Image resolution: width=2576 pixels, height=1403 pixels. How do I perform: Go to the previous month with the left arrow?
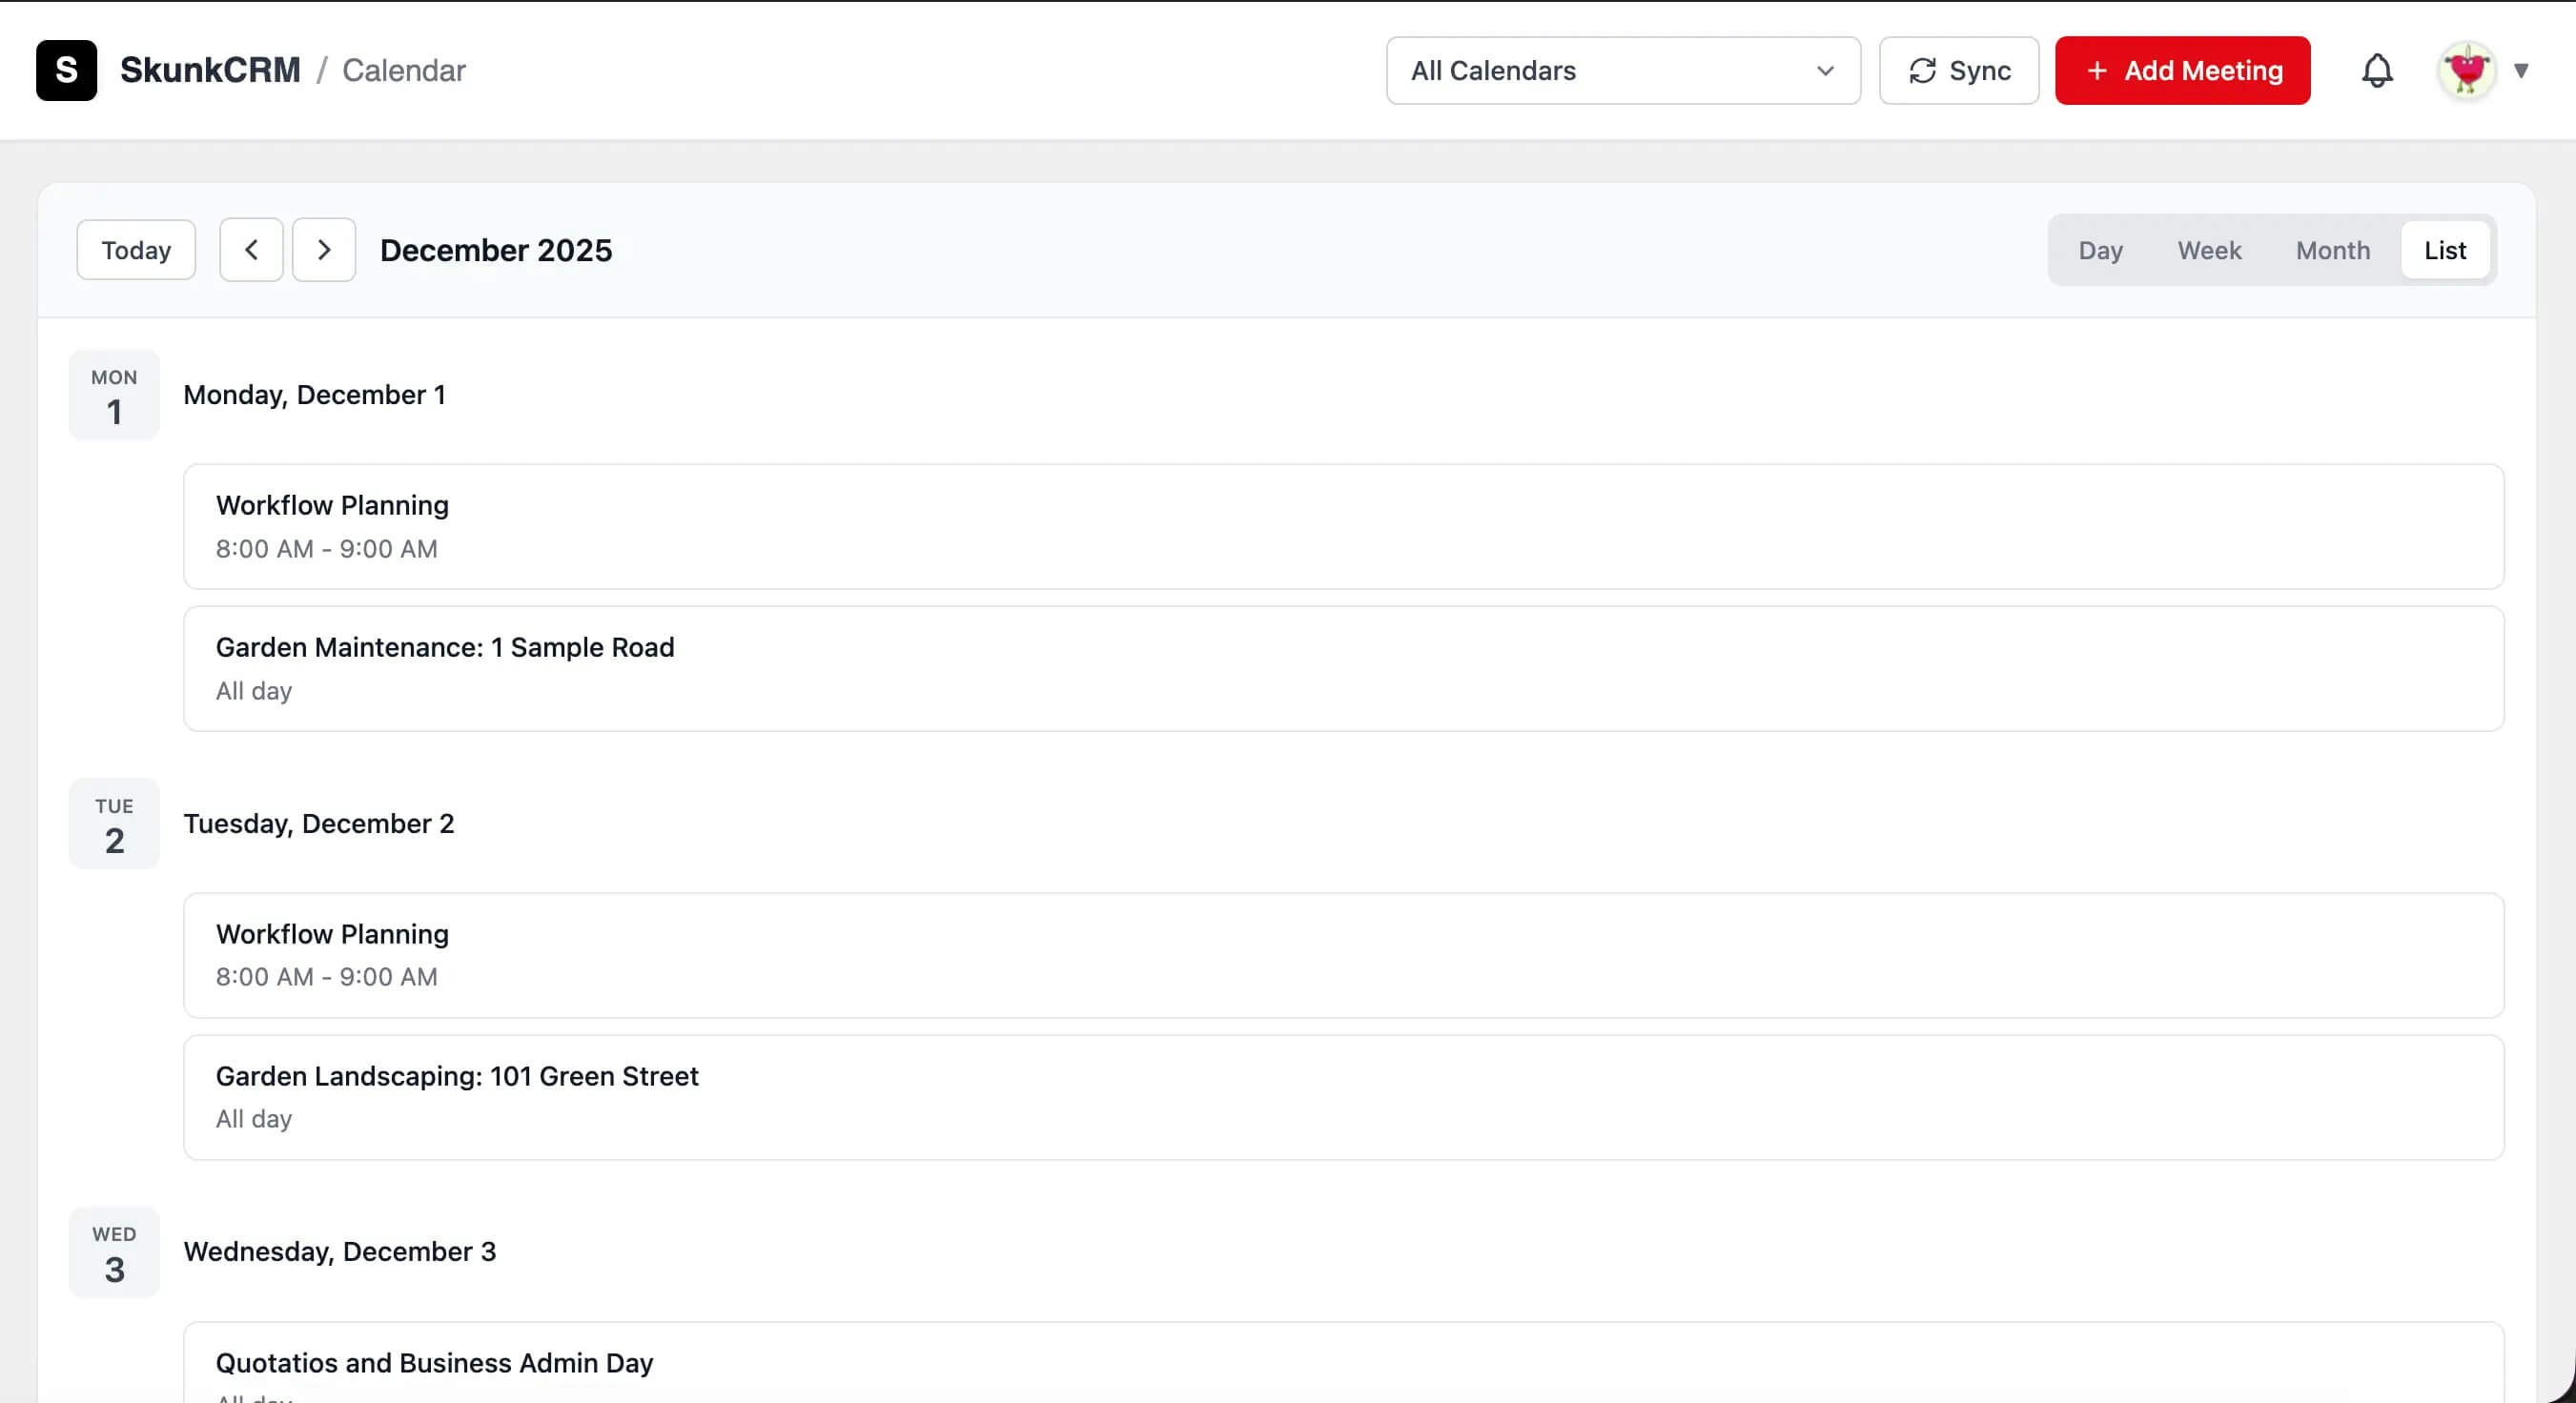coord(251,249)
